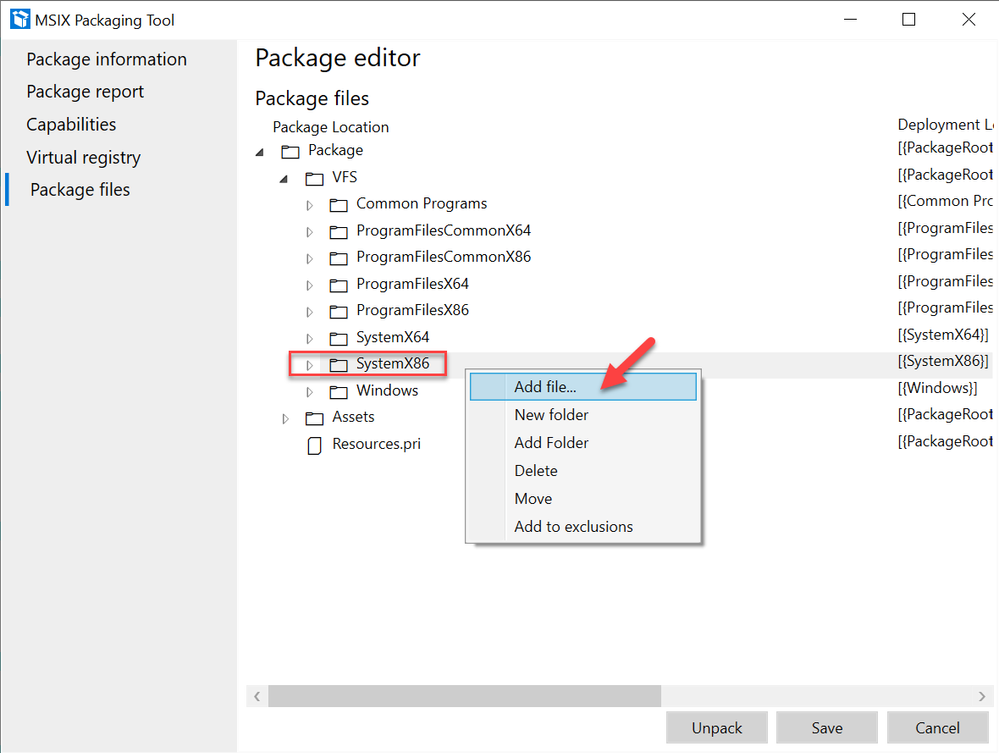The width and height of the screenshot is (999, 753).
Task: Expand the SystemX86 folder
Action: click(310, 365)
